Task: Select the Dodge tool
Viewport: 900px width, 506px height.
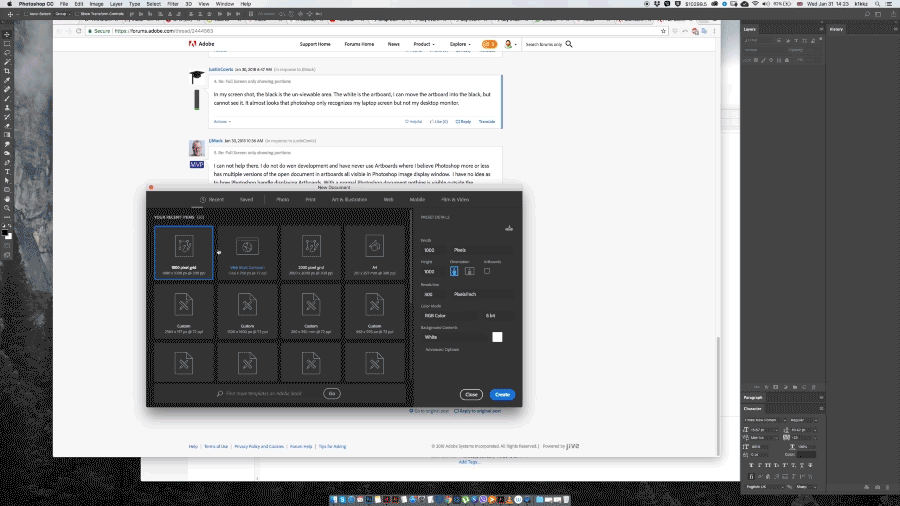Action: 7,153
